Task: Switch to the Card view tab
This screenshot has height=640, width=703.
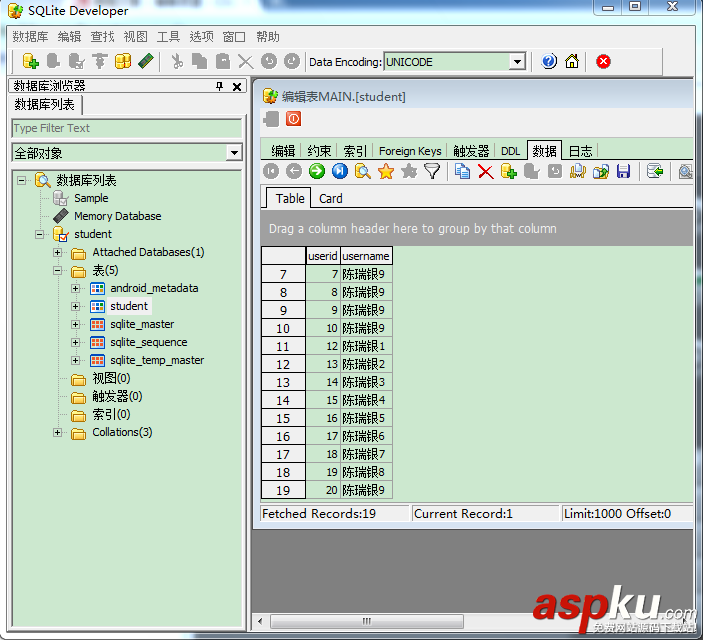Action: point(330,198)
